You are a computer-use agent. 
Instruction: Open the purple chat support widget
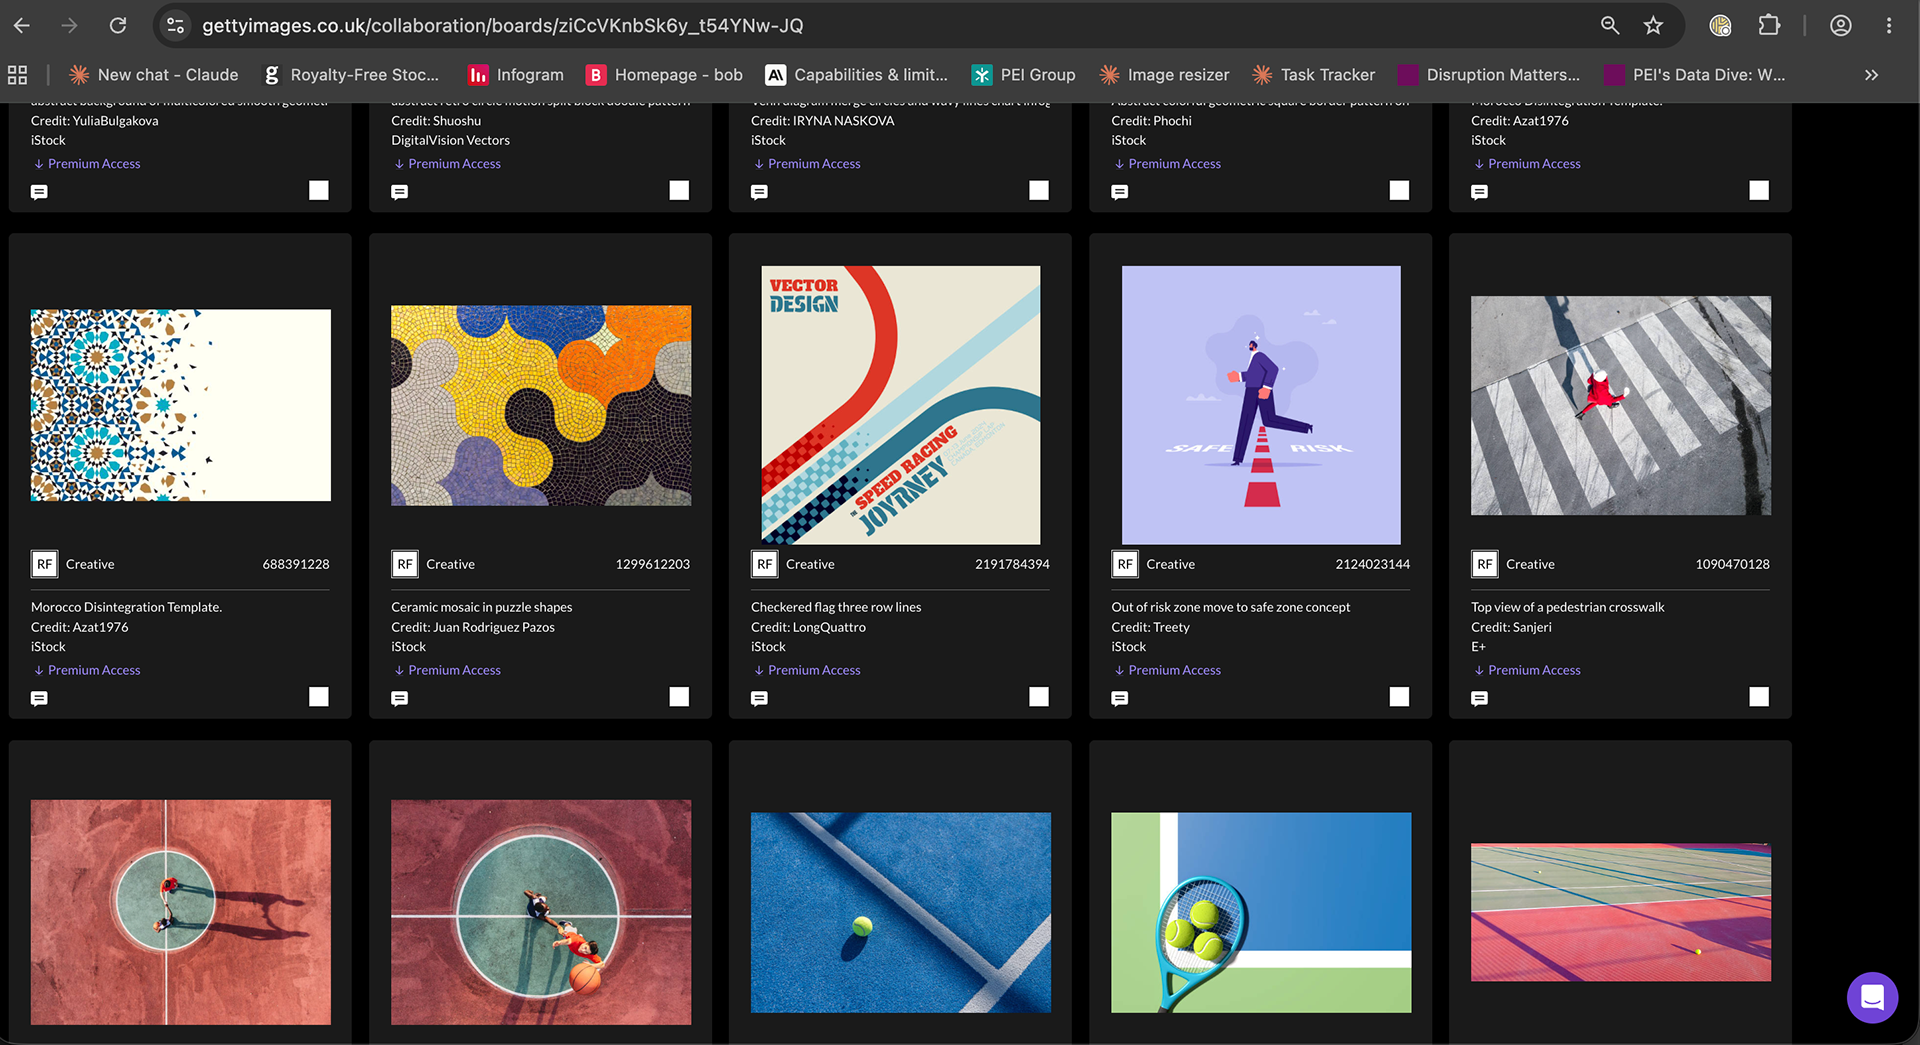pyautogui.click(x=1872, y=997)
